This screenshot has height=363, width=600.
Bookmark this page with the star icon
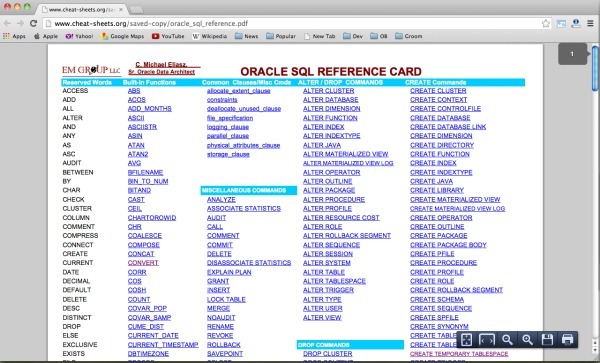tap(546, 23)
